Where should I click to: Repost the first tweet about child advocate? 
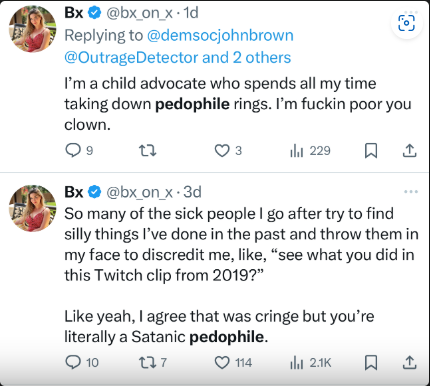[148, 151]
